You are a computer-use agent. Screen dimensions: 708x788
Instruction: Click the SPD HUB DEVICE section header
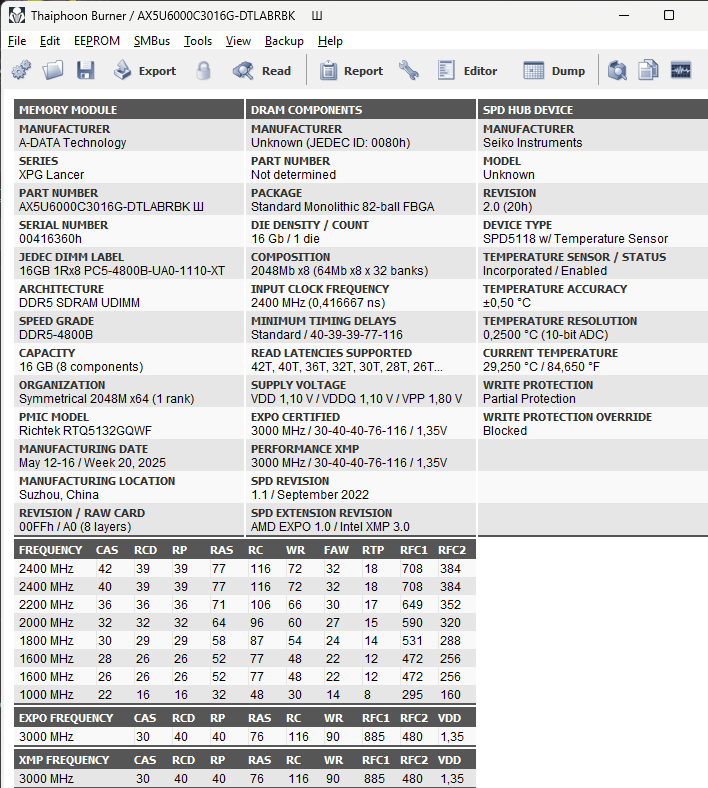point(593,110)
